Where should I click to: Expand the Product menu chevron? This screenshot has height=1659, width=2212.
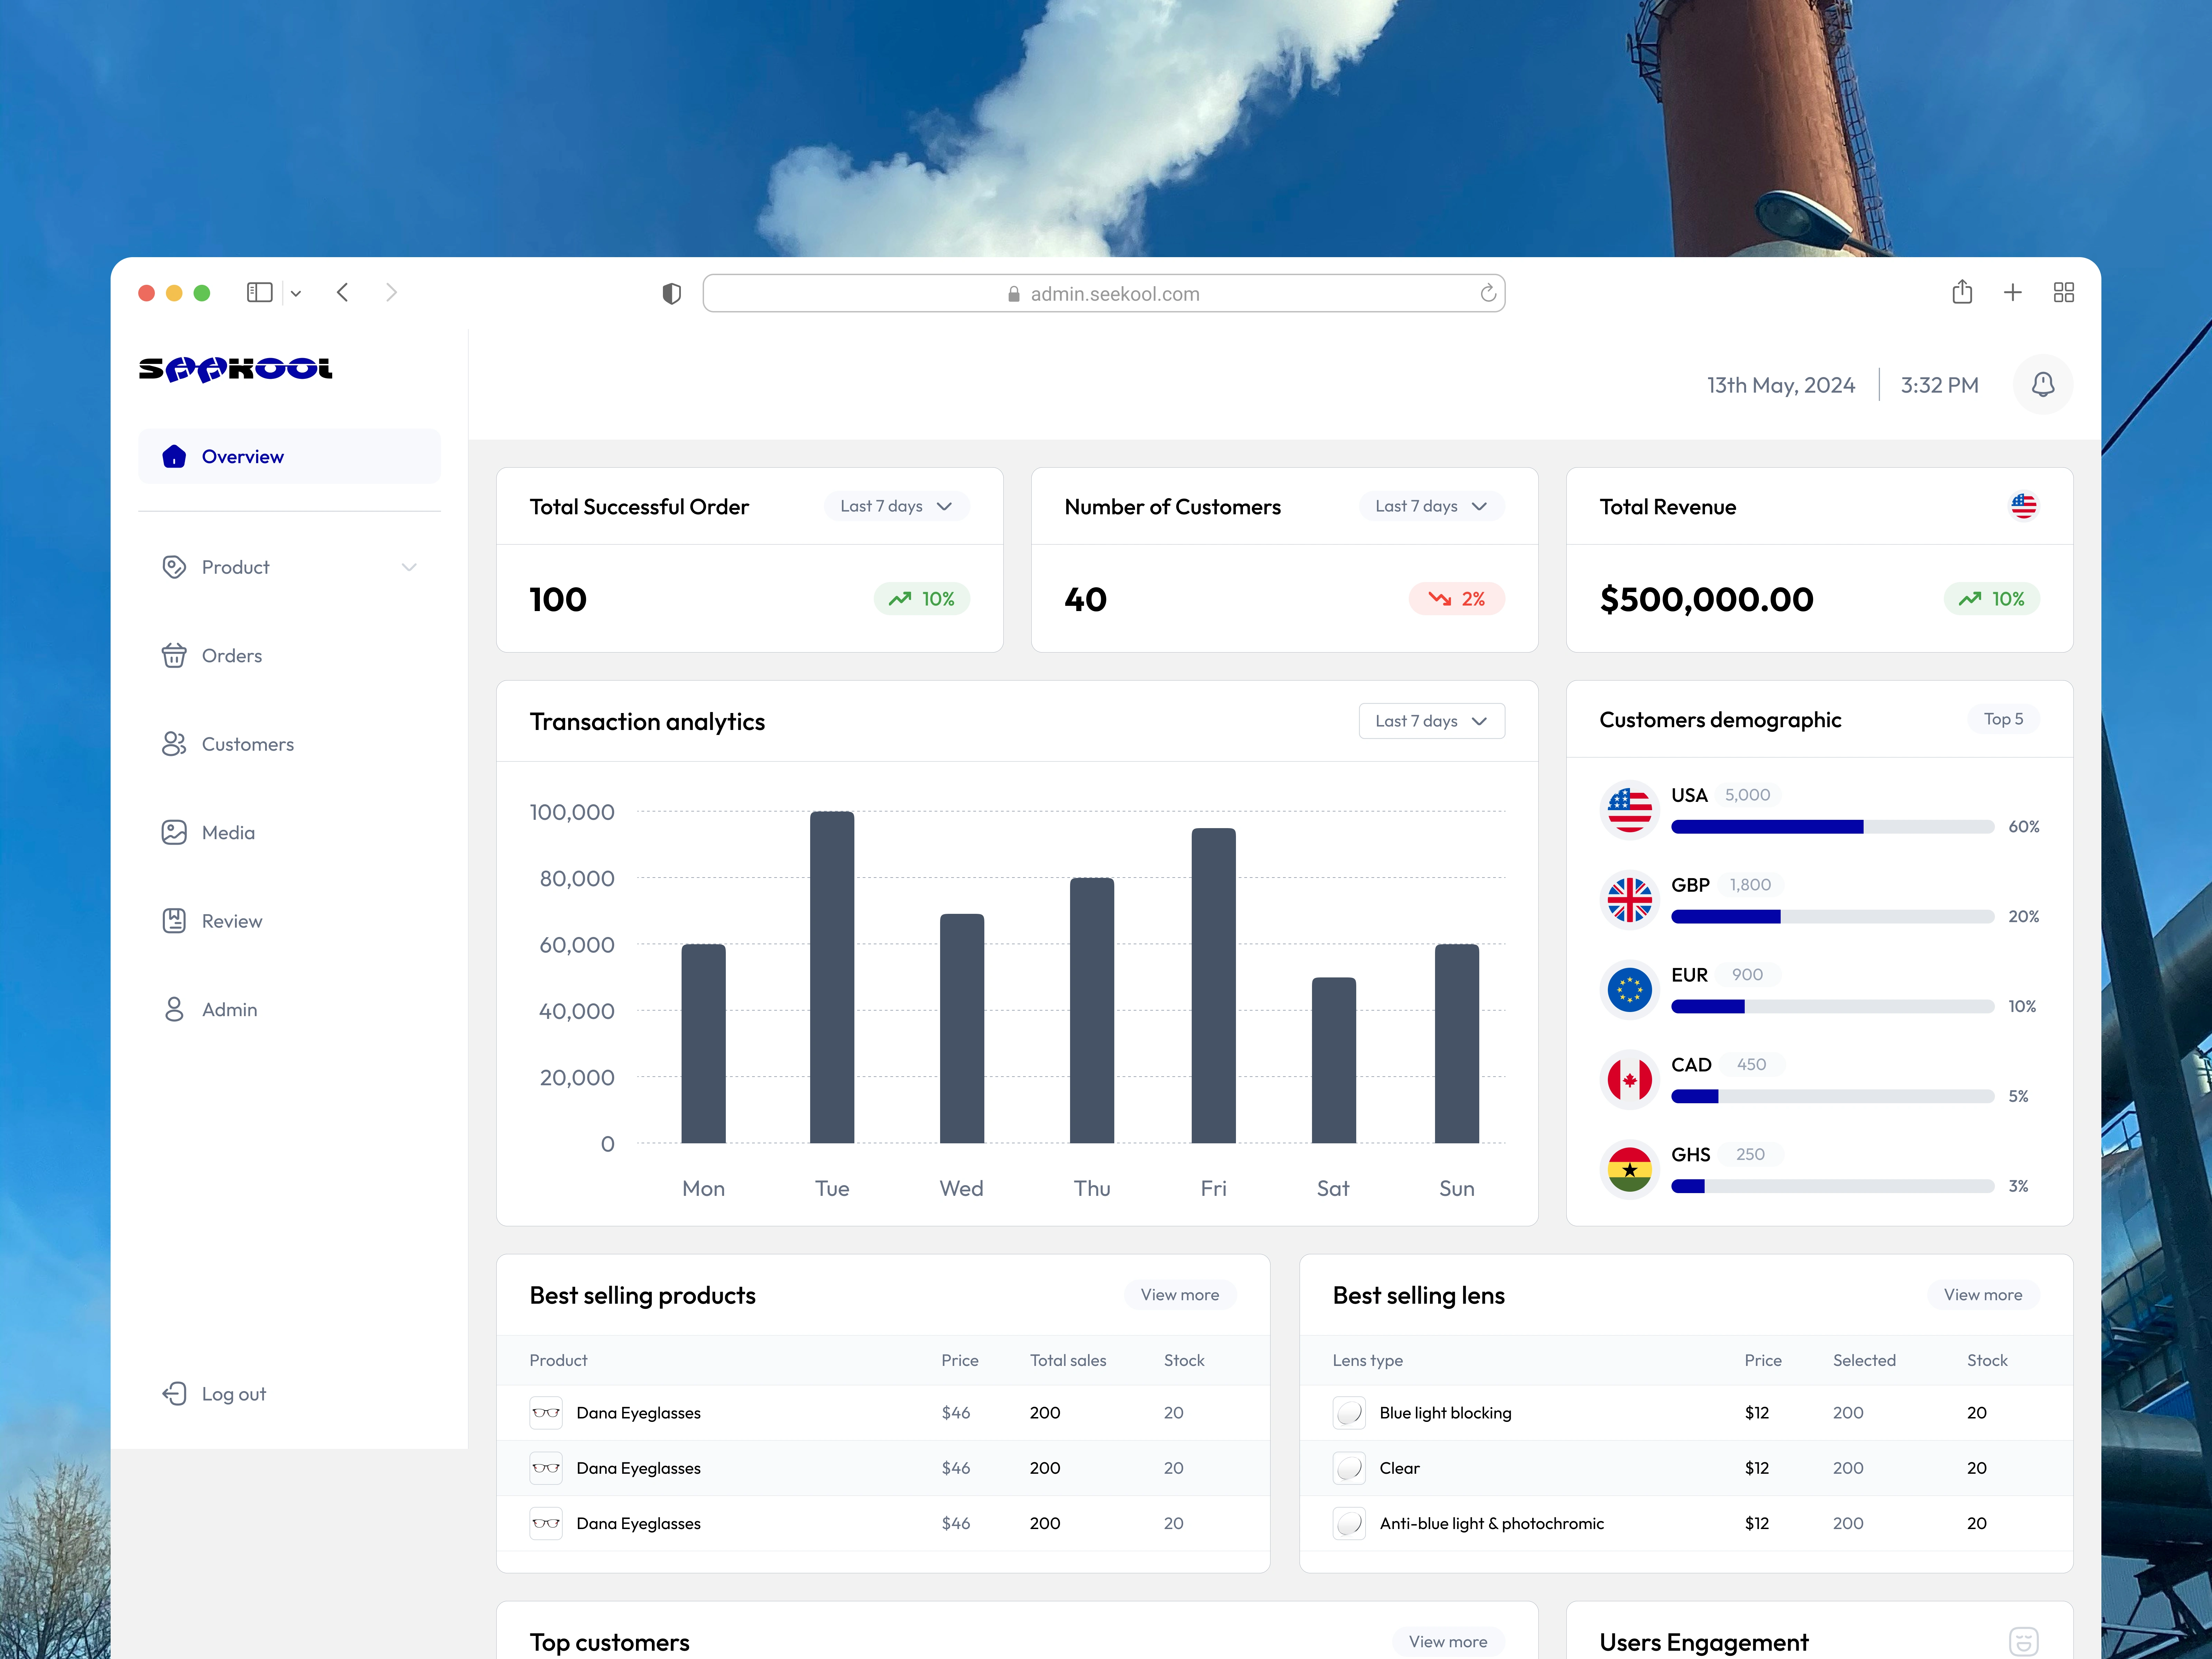(x=409, y=567)
